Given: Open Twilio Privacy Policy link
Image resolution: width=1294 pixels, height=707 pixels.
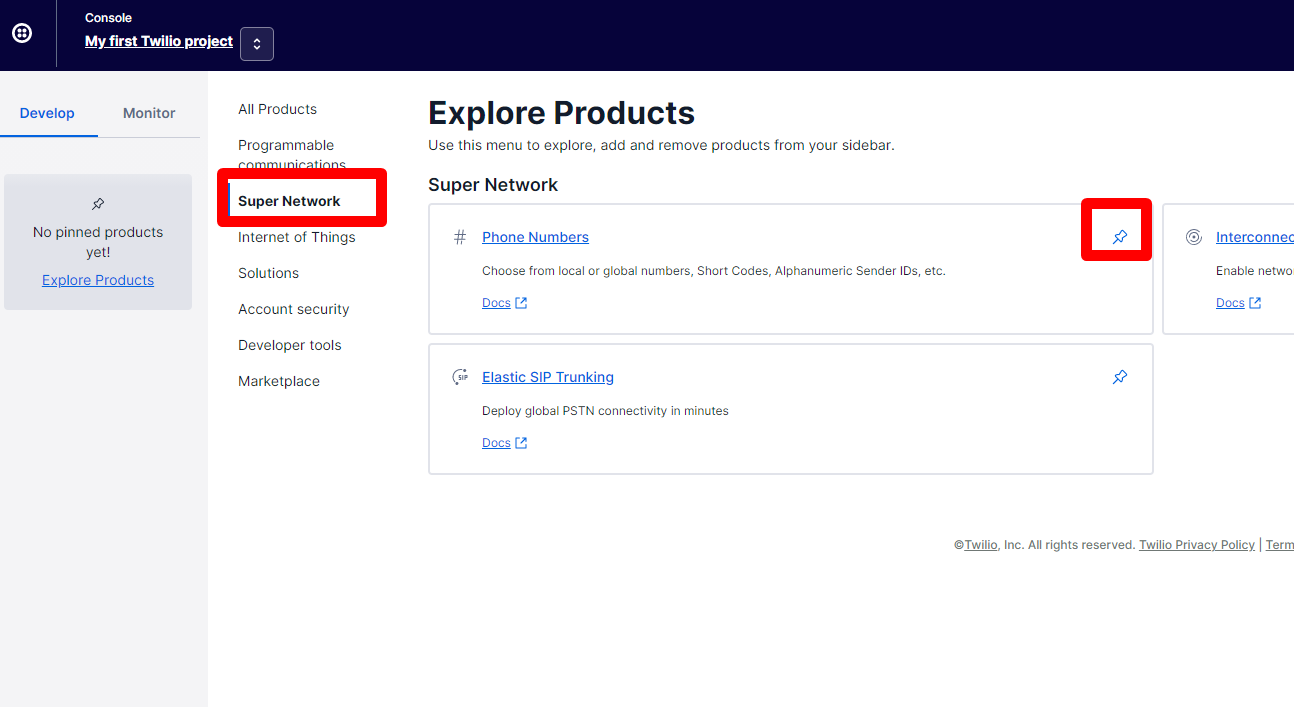Looking at the screenshot, I should click(1197, 545).
